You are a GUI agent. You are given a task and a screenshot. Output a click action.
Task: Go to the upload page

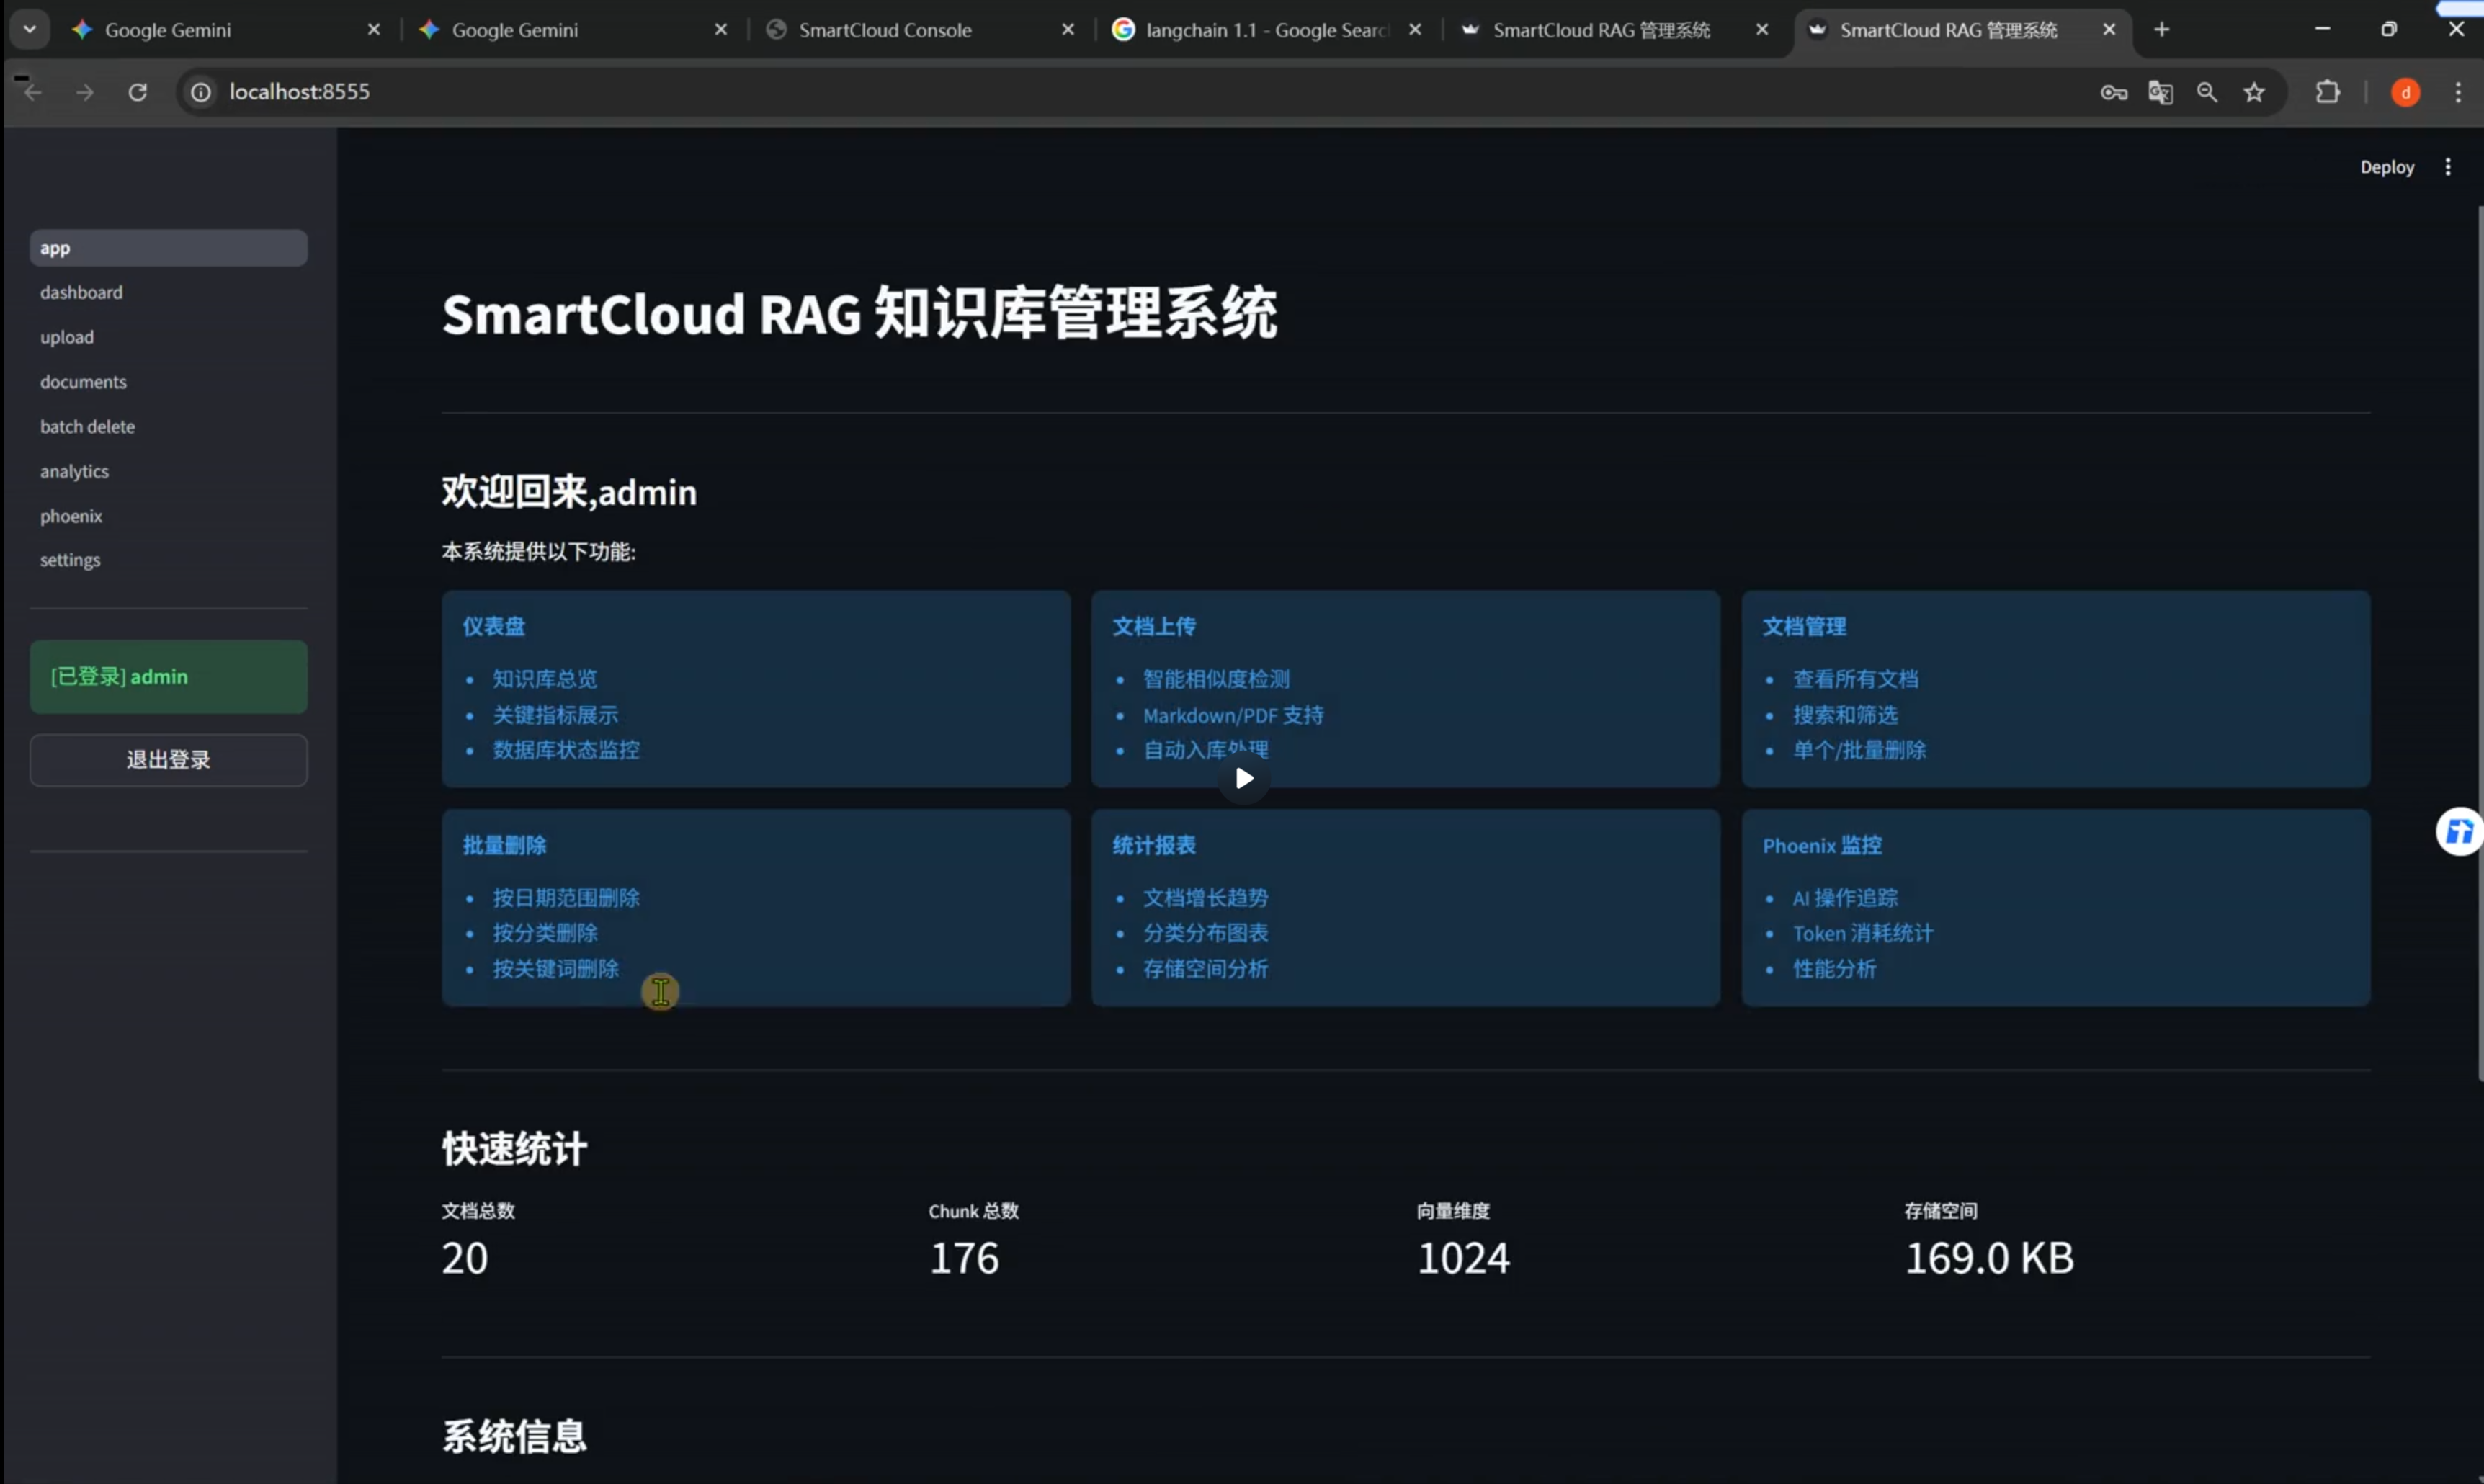(x=168, y=337)
